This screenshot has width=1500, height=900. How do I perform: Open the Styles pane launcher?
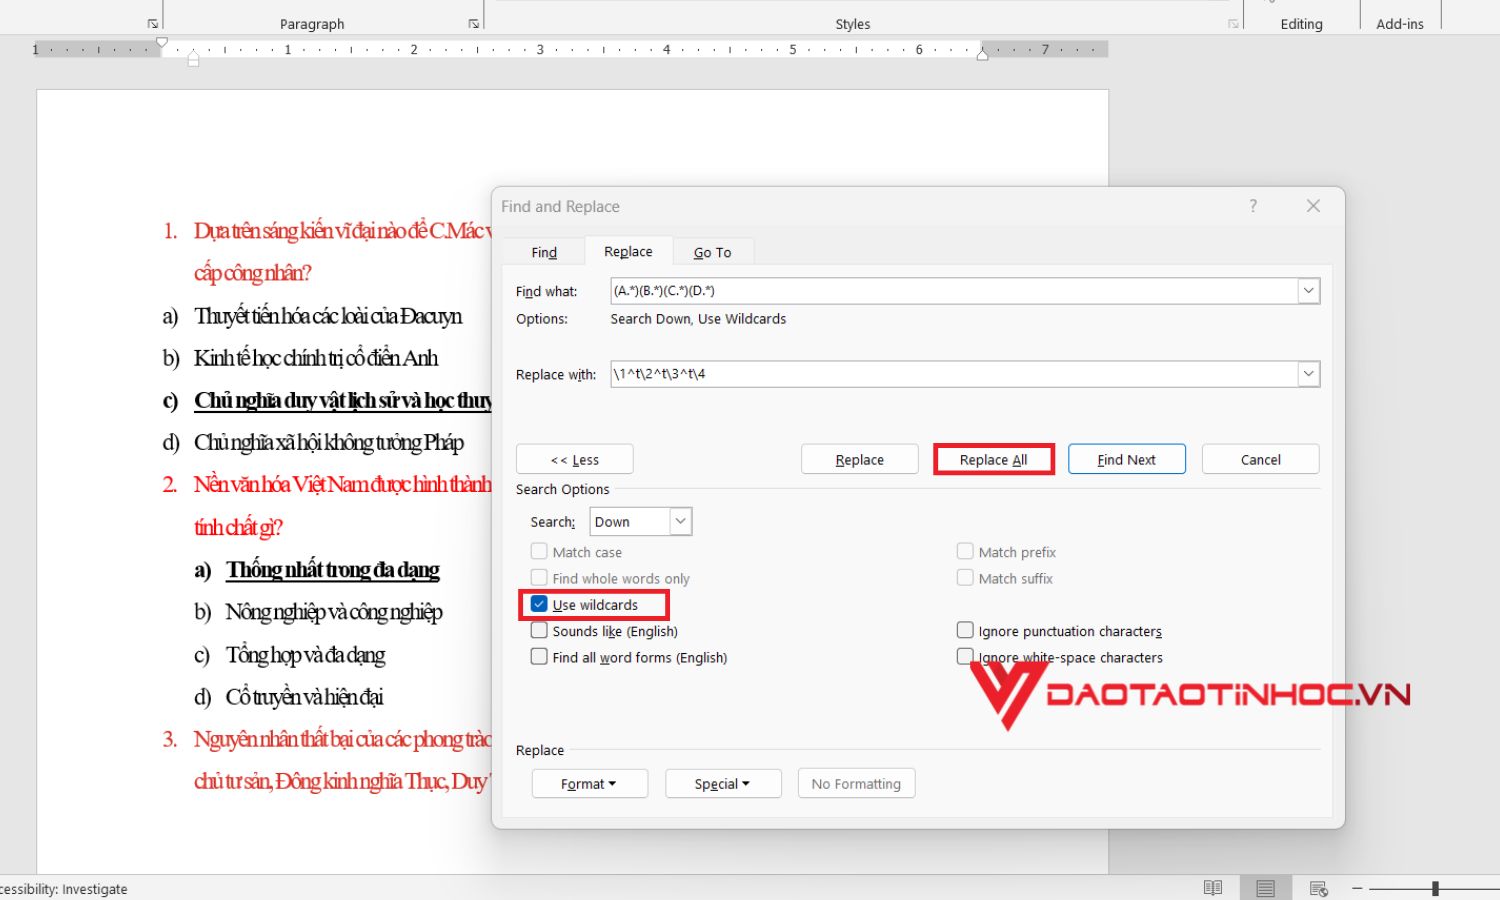pos(1234,23)
